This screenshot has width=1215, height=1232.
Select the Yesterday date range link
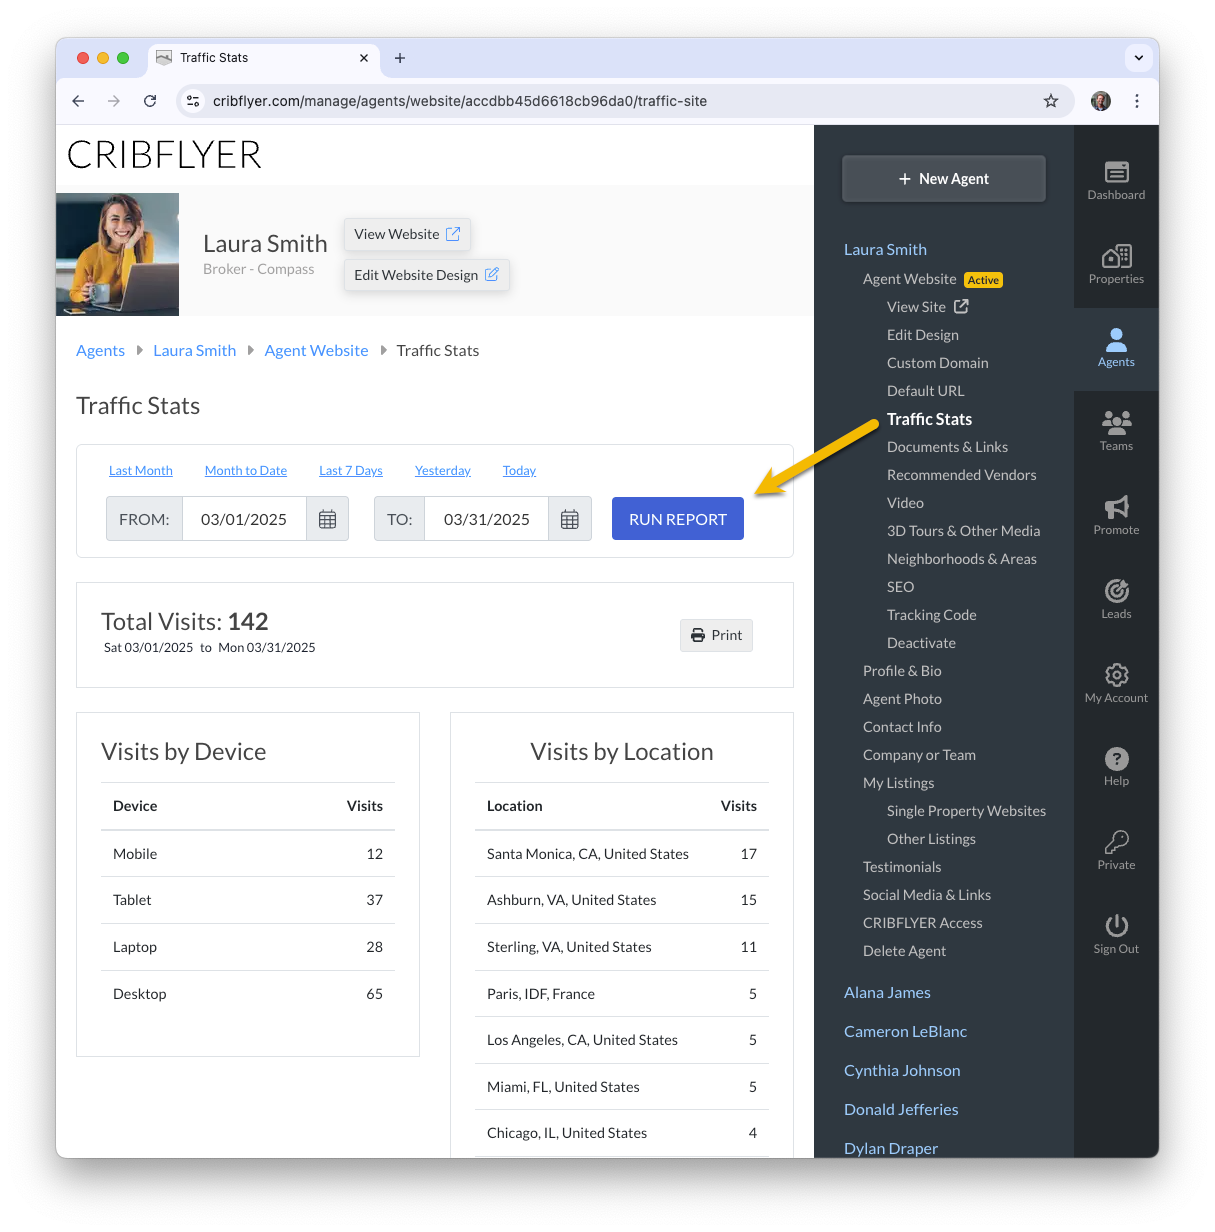coord(443,471)
